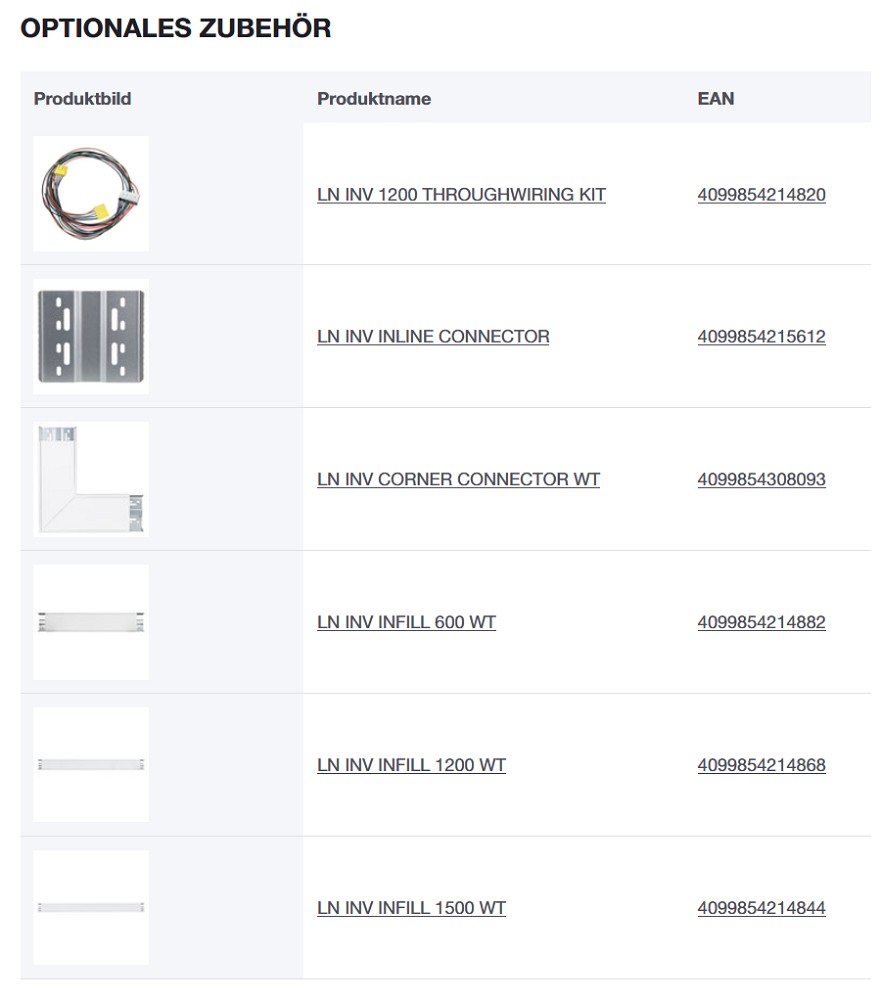881x1000 pixels.
Task: Click the EAN 4099854214882 link
Action: click(x=762, y=622)
